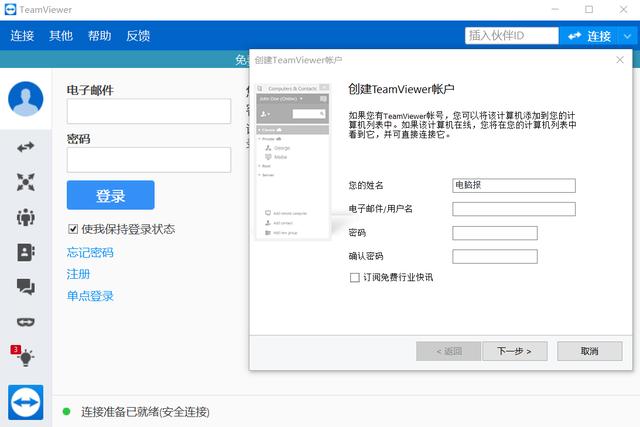Open the lightbulb notifications icon with badge
The image size is (640, 427).
[x=23, y=356]
